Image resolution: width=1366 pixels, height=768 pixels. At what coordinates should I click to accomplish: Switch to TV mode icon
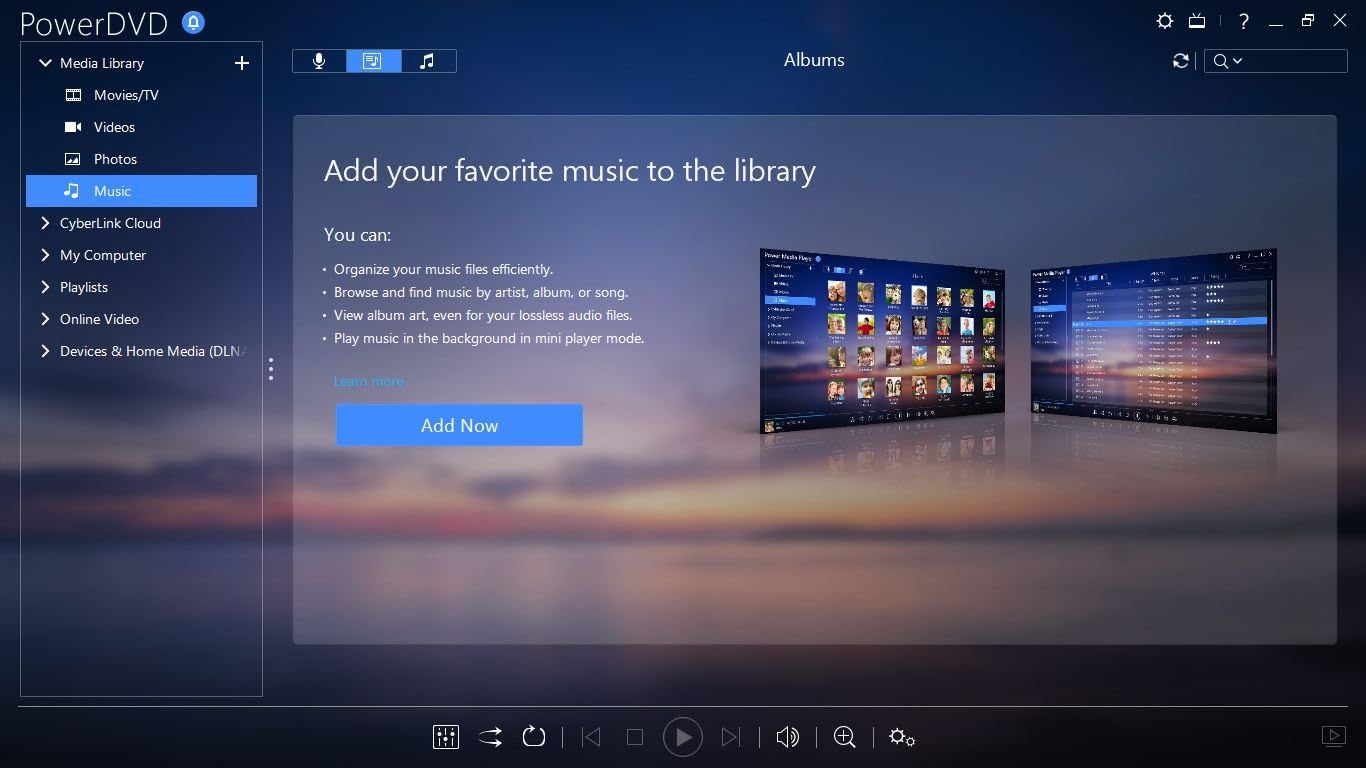point(1197,21)
